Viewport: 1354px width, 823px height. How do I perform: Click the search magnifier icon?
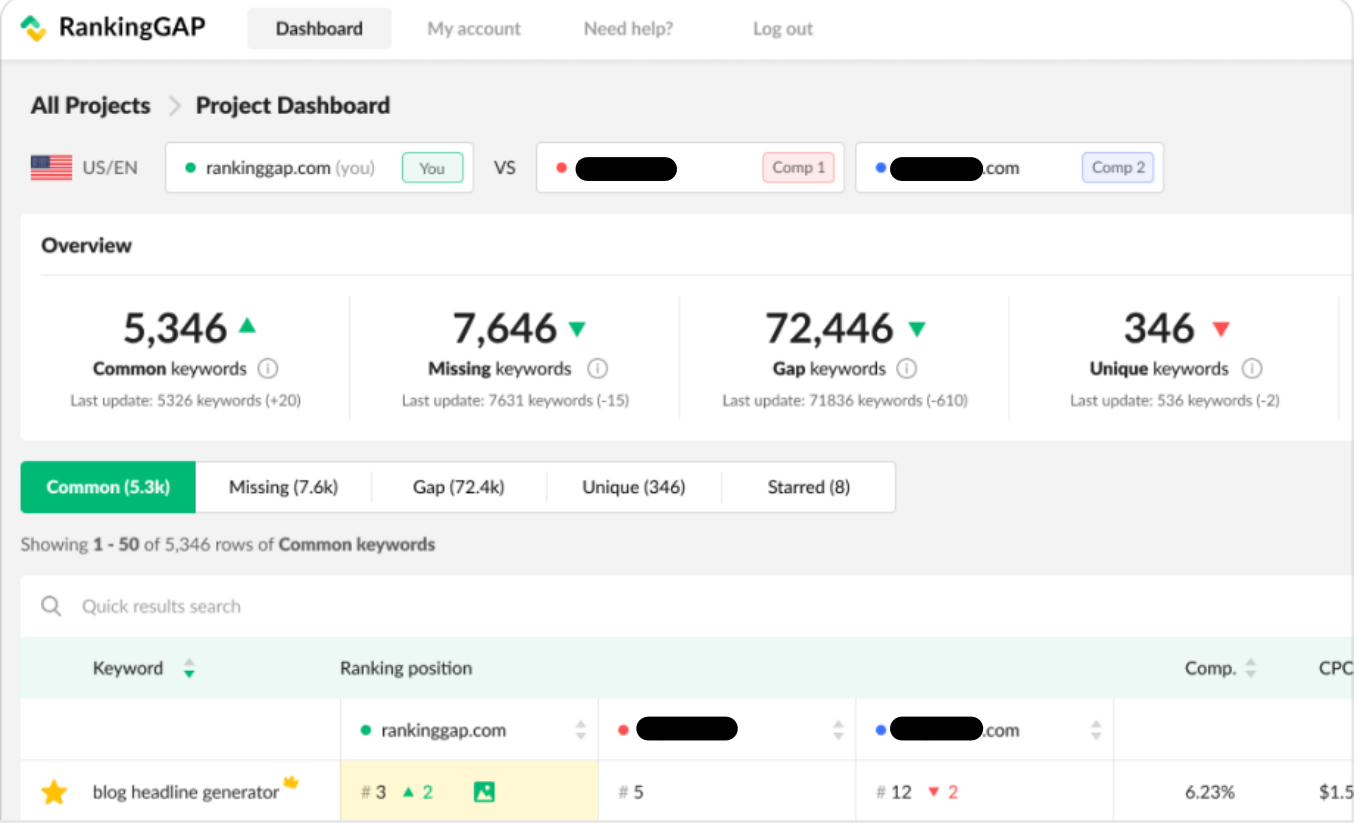pyautogui.click(x=51, y=606)
